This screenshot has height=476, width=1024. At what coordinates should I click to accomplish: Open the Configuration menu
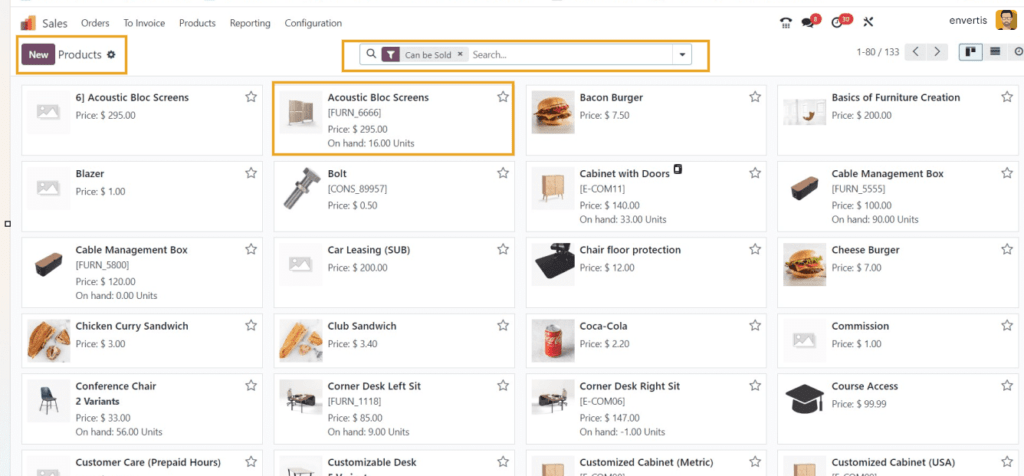pos(313,23)
